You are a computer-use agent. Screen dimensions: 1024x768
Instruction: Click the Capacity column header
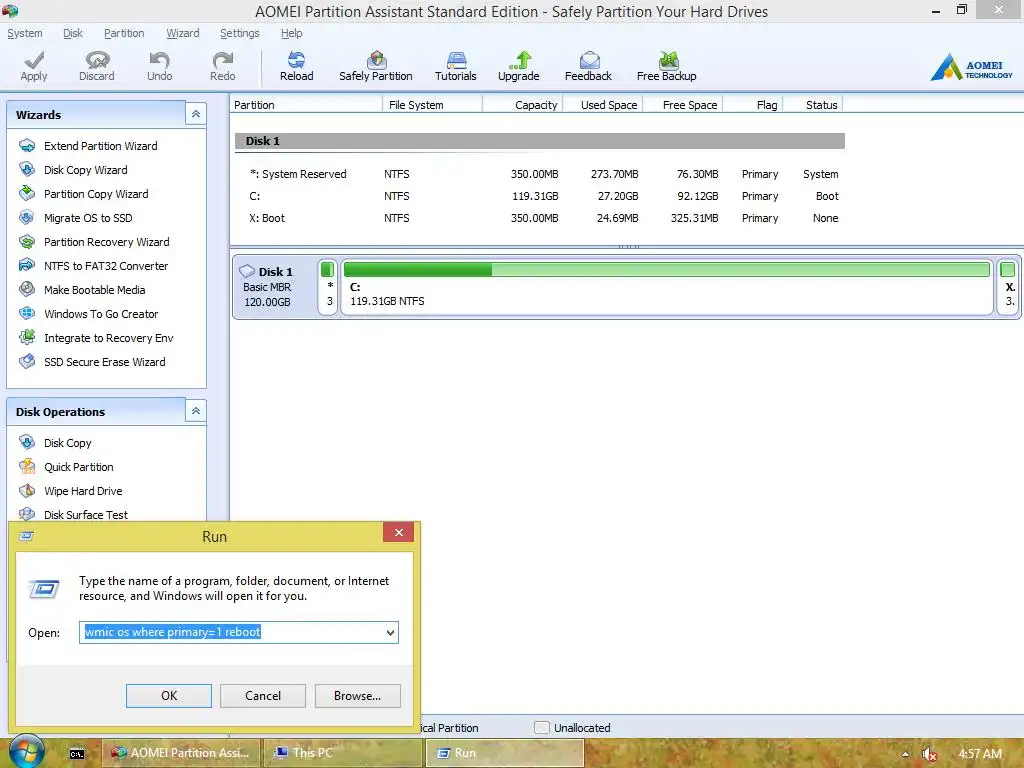[522, 105]
